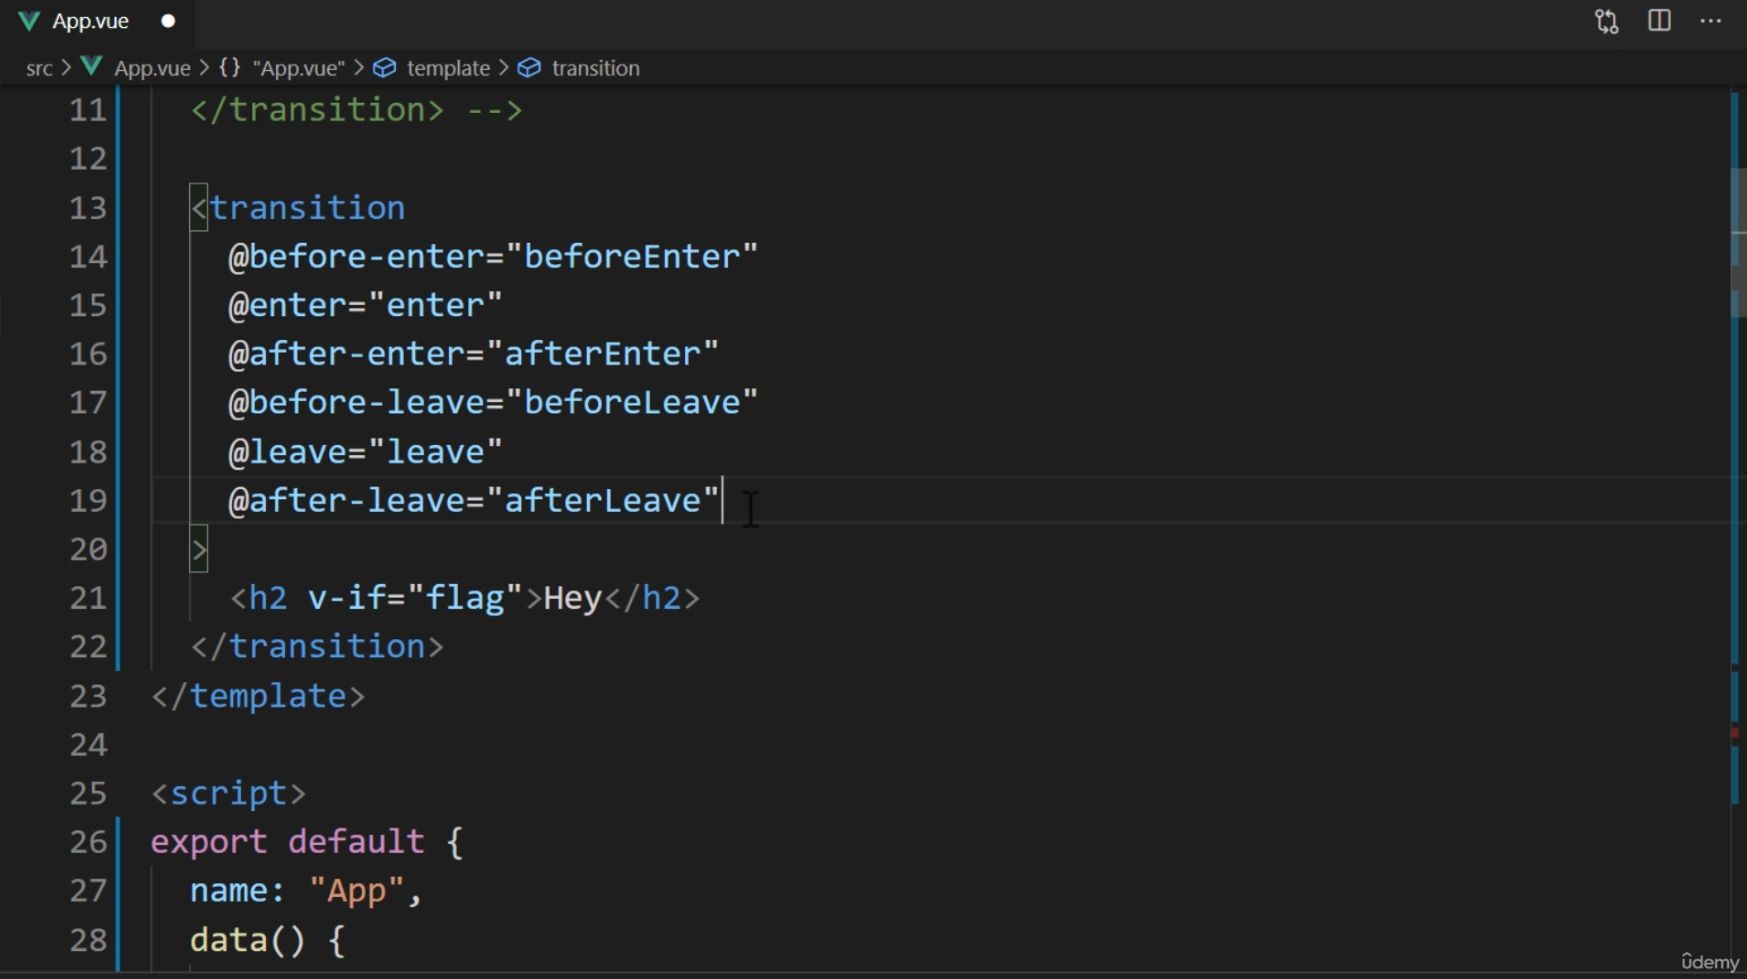This screenshot has width=1747, height=979.
Task: Click the "beforeEnter" handler value
Action: click(632, 257)
